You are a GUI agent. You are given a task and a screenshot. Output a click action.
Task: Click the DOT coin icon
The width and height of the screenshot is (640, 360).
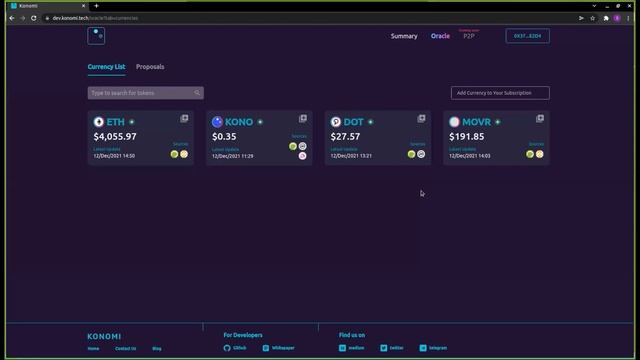coord(336,122)
